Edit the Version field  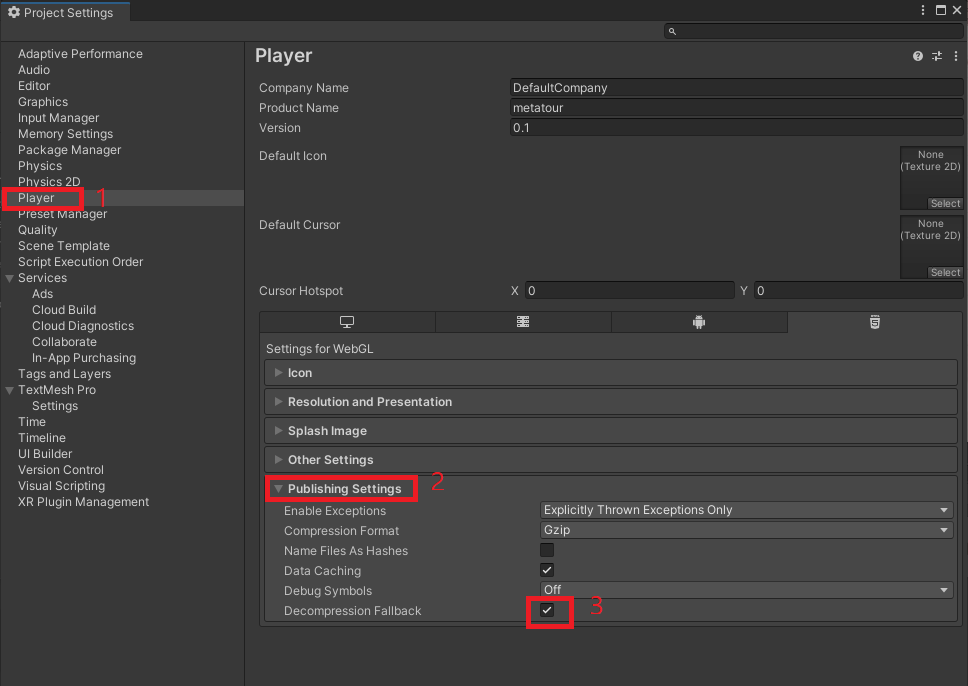coord(736,128)
